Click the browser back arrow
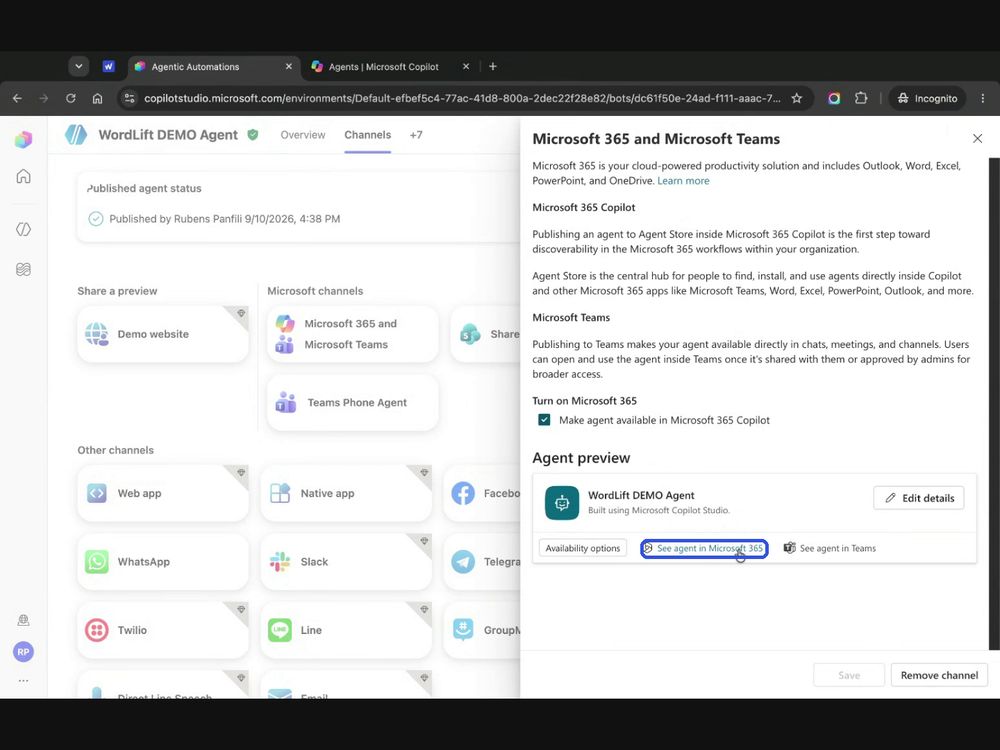Viewport: 1000px width, 750px height. point(17,98)
